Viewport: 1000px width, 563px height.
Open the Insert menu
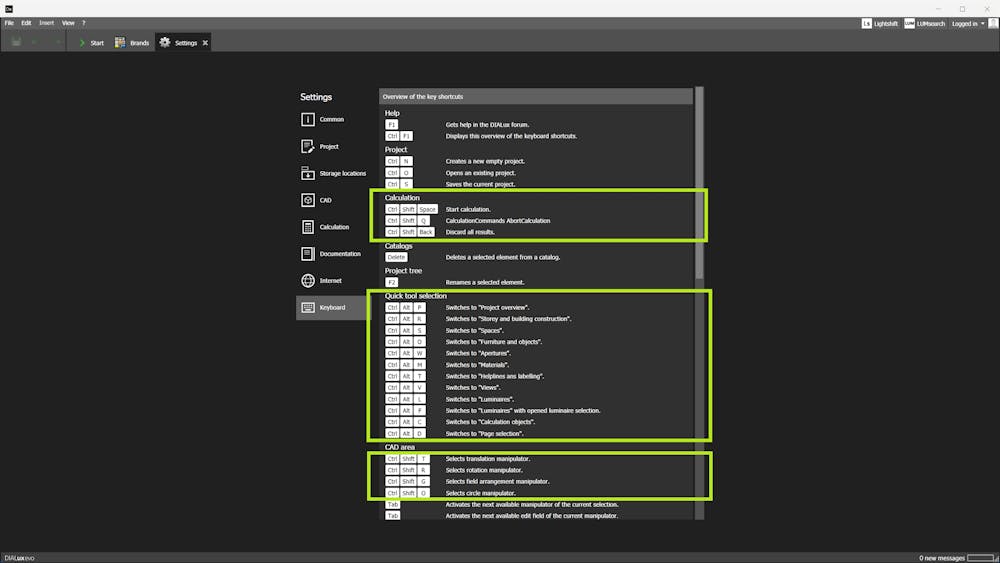[47, 23]
